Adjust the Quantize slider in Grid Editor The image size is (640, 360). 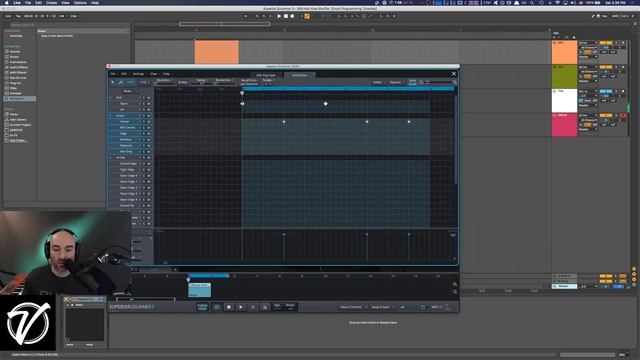coord(165,84)
